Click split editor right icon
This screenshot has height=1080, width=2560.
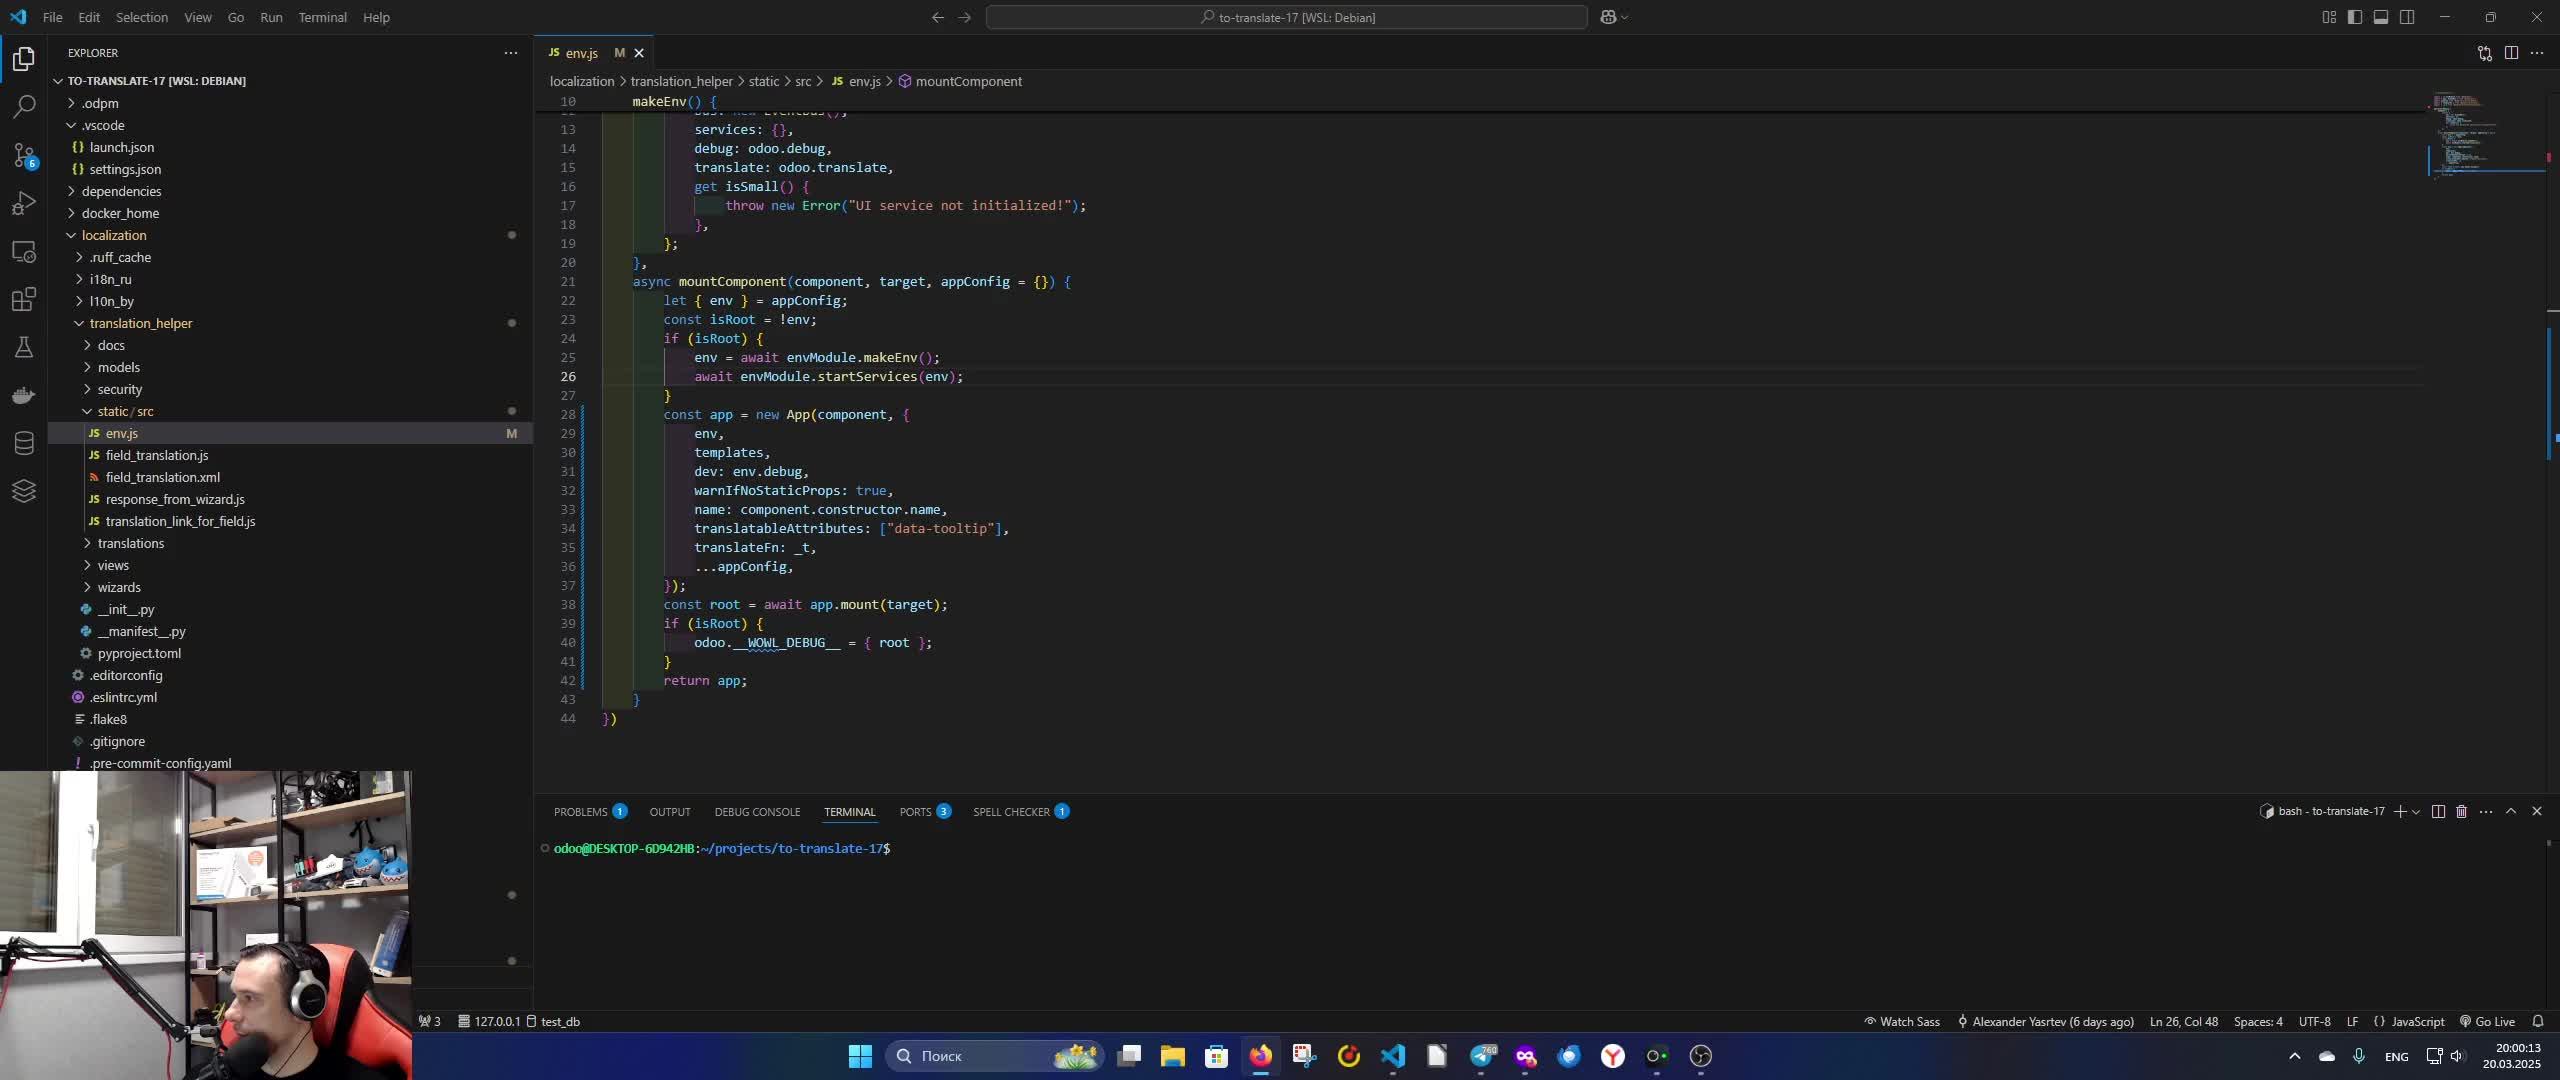(x=2511, y=53)
